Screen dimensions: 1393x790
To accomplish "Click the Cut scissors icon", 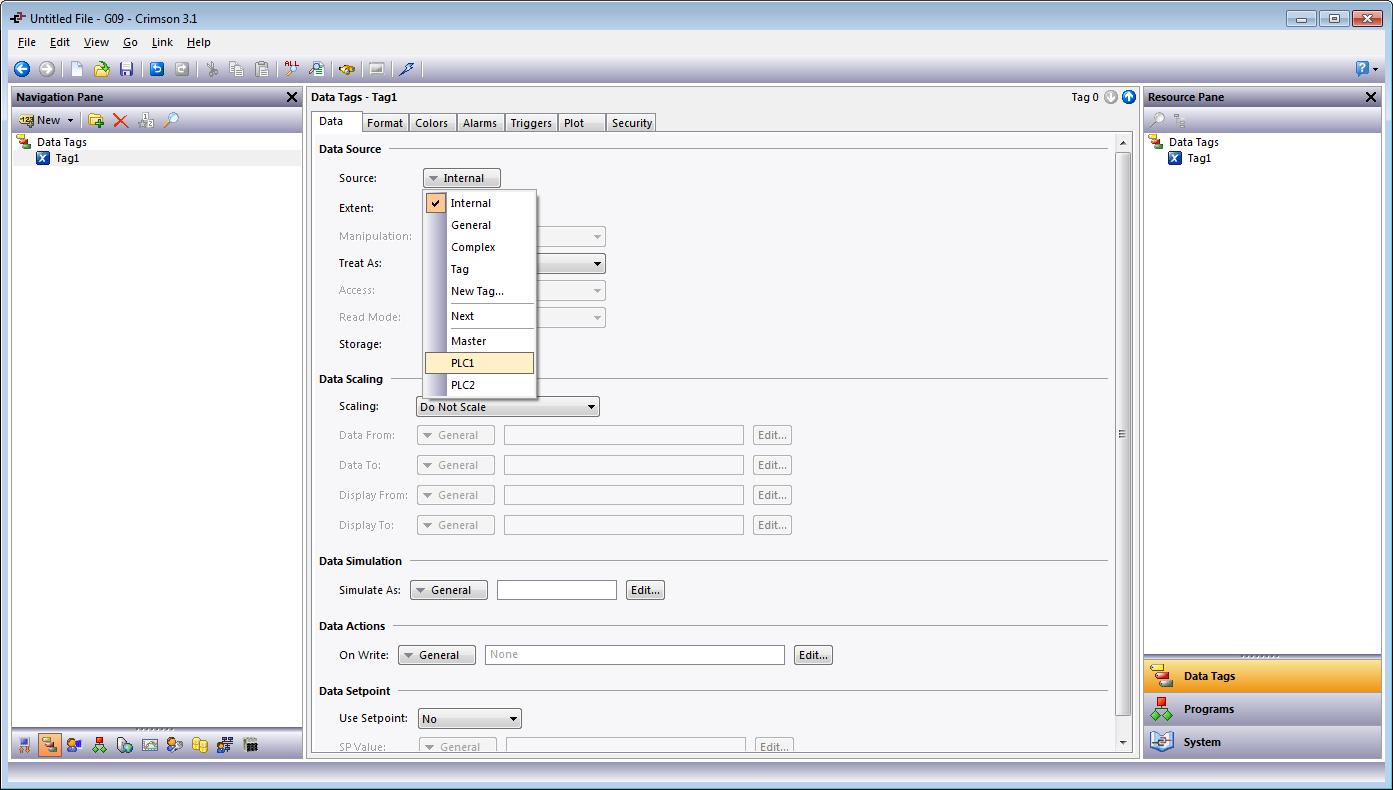I will [212, 69].
